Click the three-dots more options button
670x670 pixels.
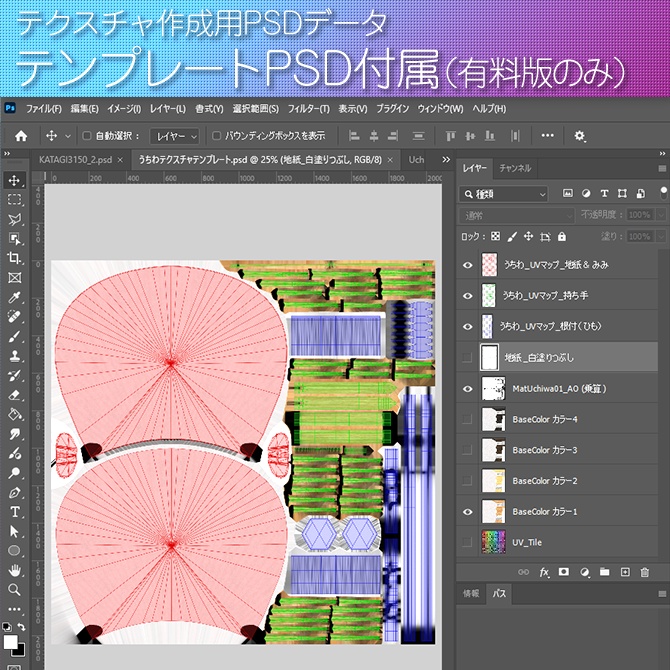pyautogui.click(x=547, y=136)
